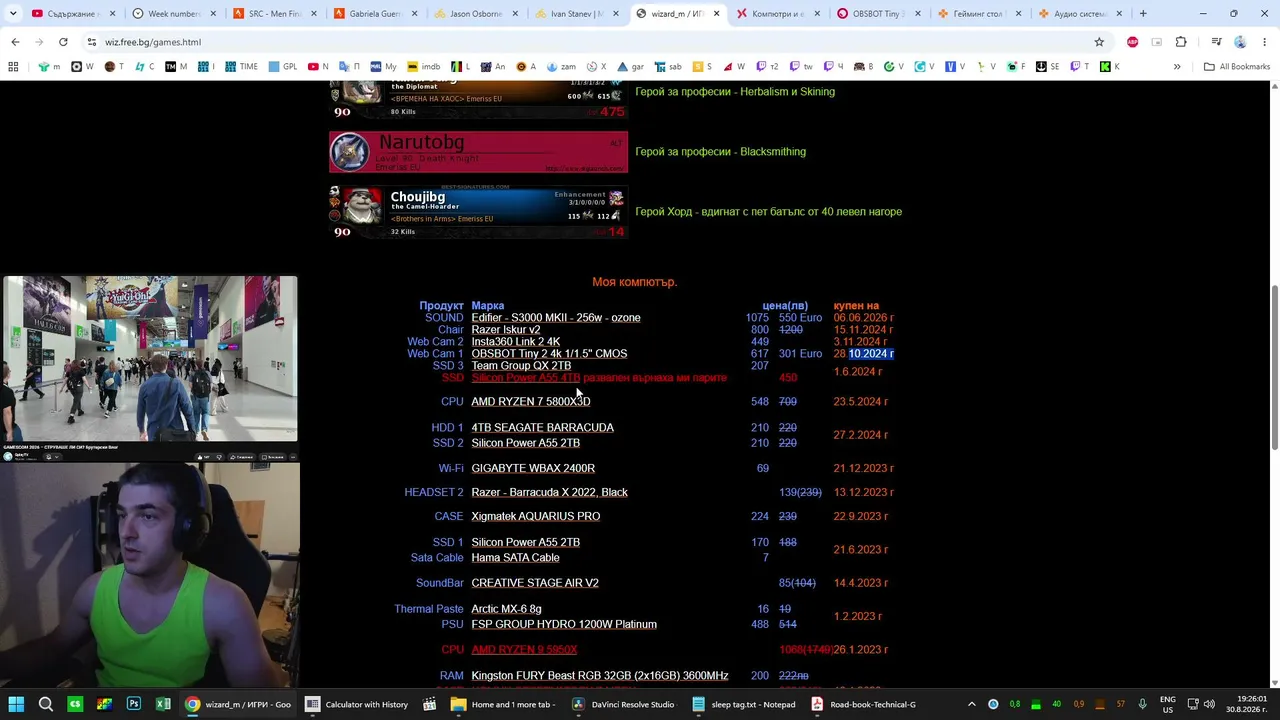Open the FSP GROUP HYDRO 1200W Platinum link

564,625
